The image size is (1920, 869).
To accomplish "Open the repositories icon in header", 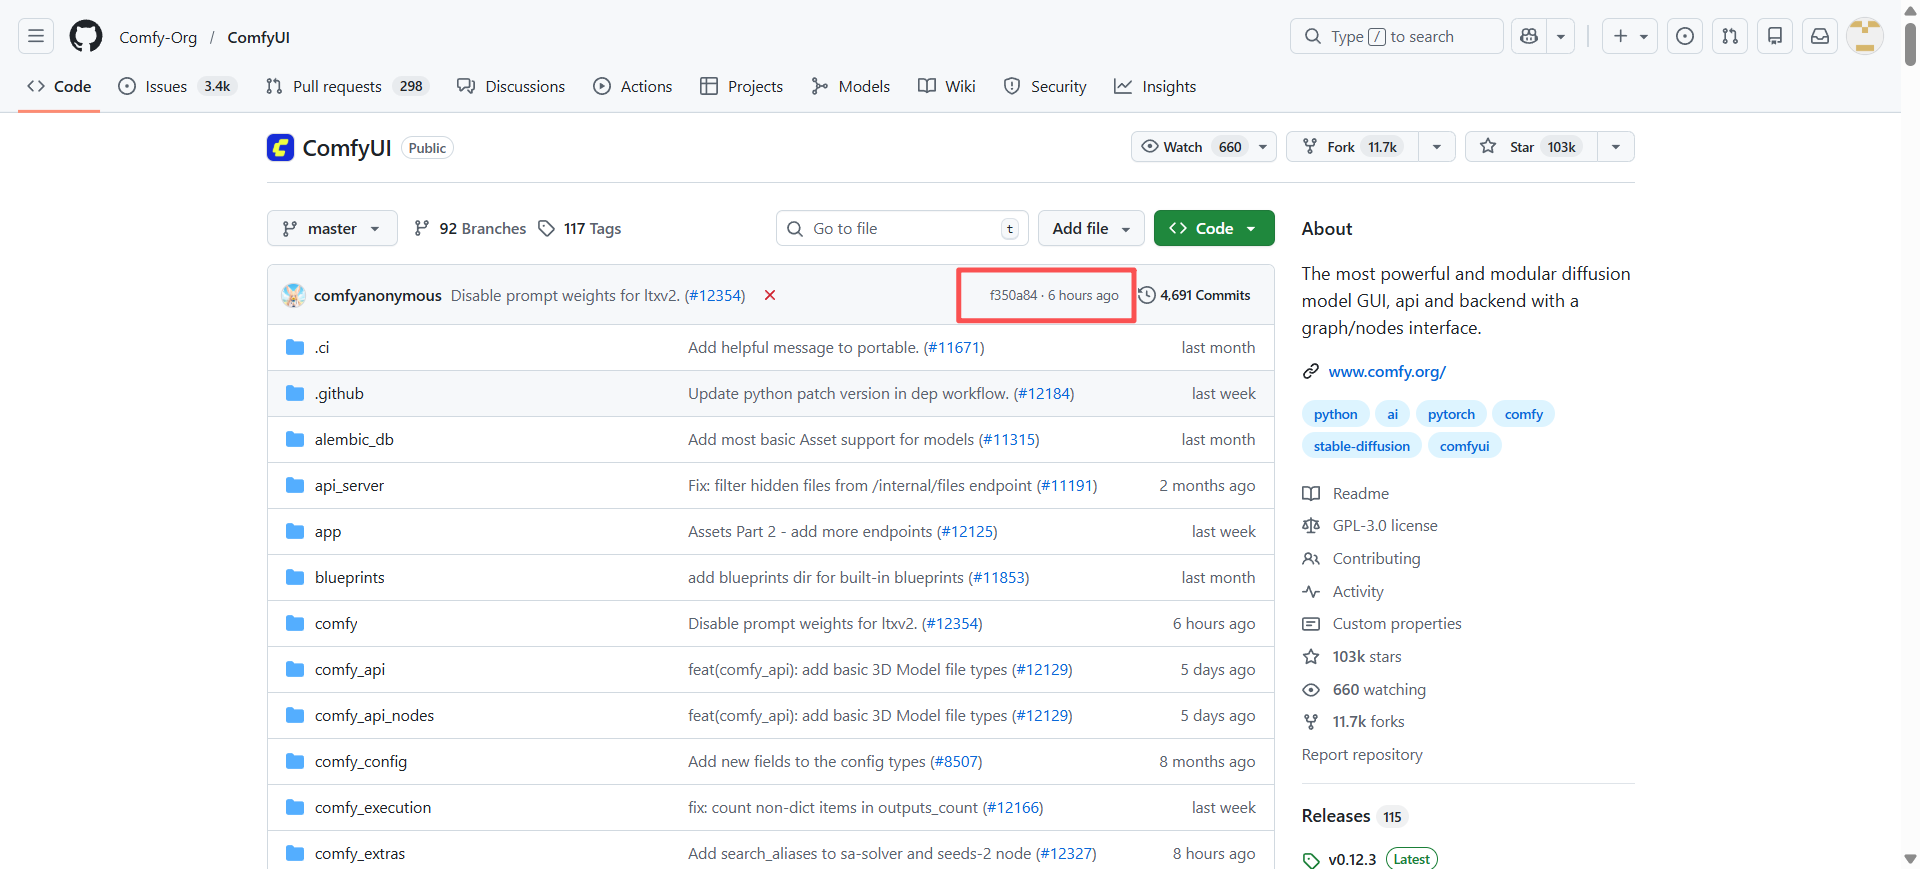I will (1775, 37).
